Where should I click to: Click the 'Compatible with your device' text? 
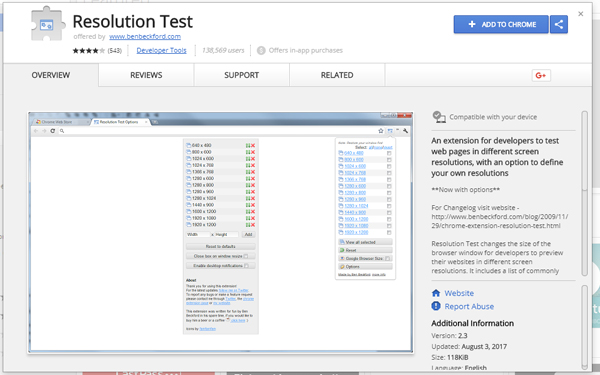[x=493, y=117]
